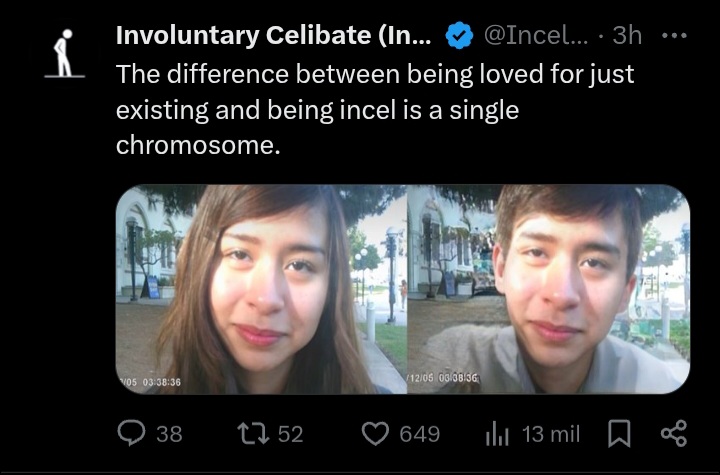Image resolution: width=720 pixels, height=475 pixels.
Task: Click the 38 replies count
Action: [169, 433]
